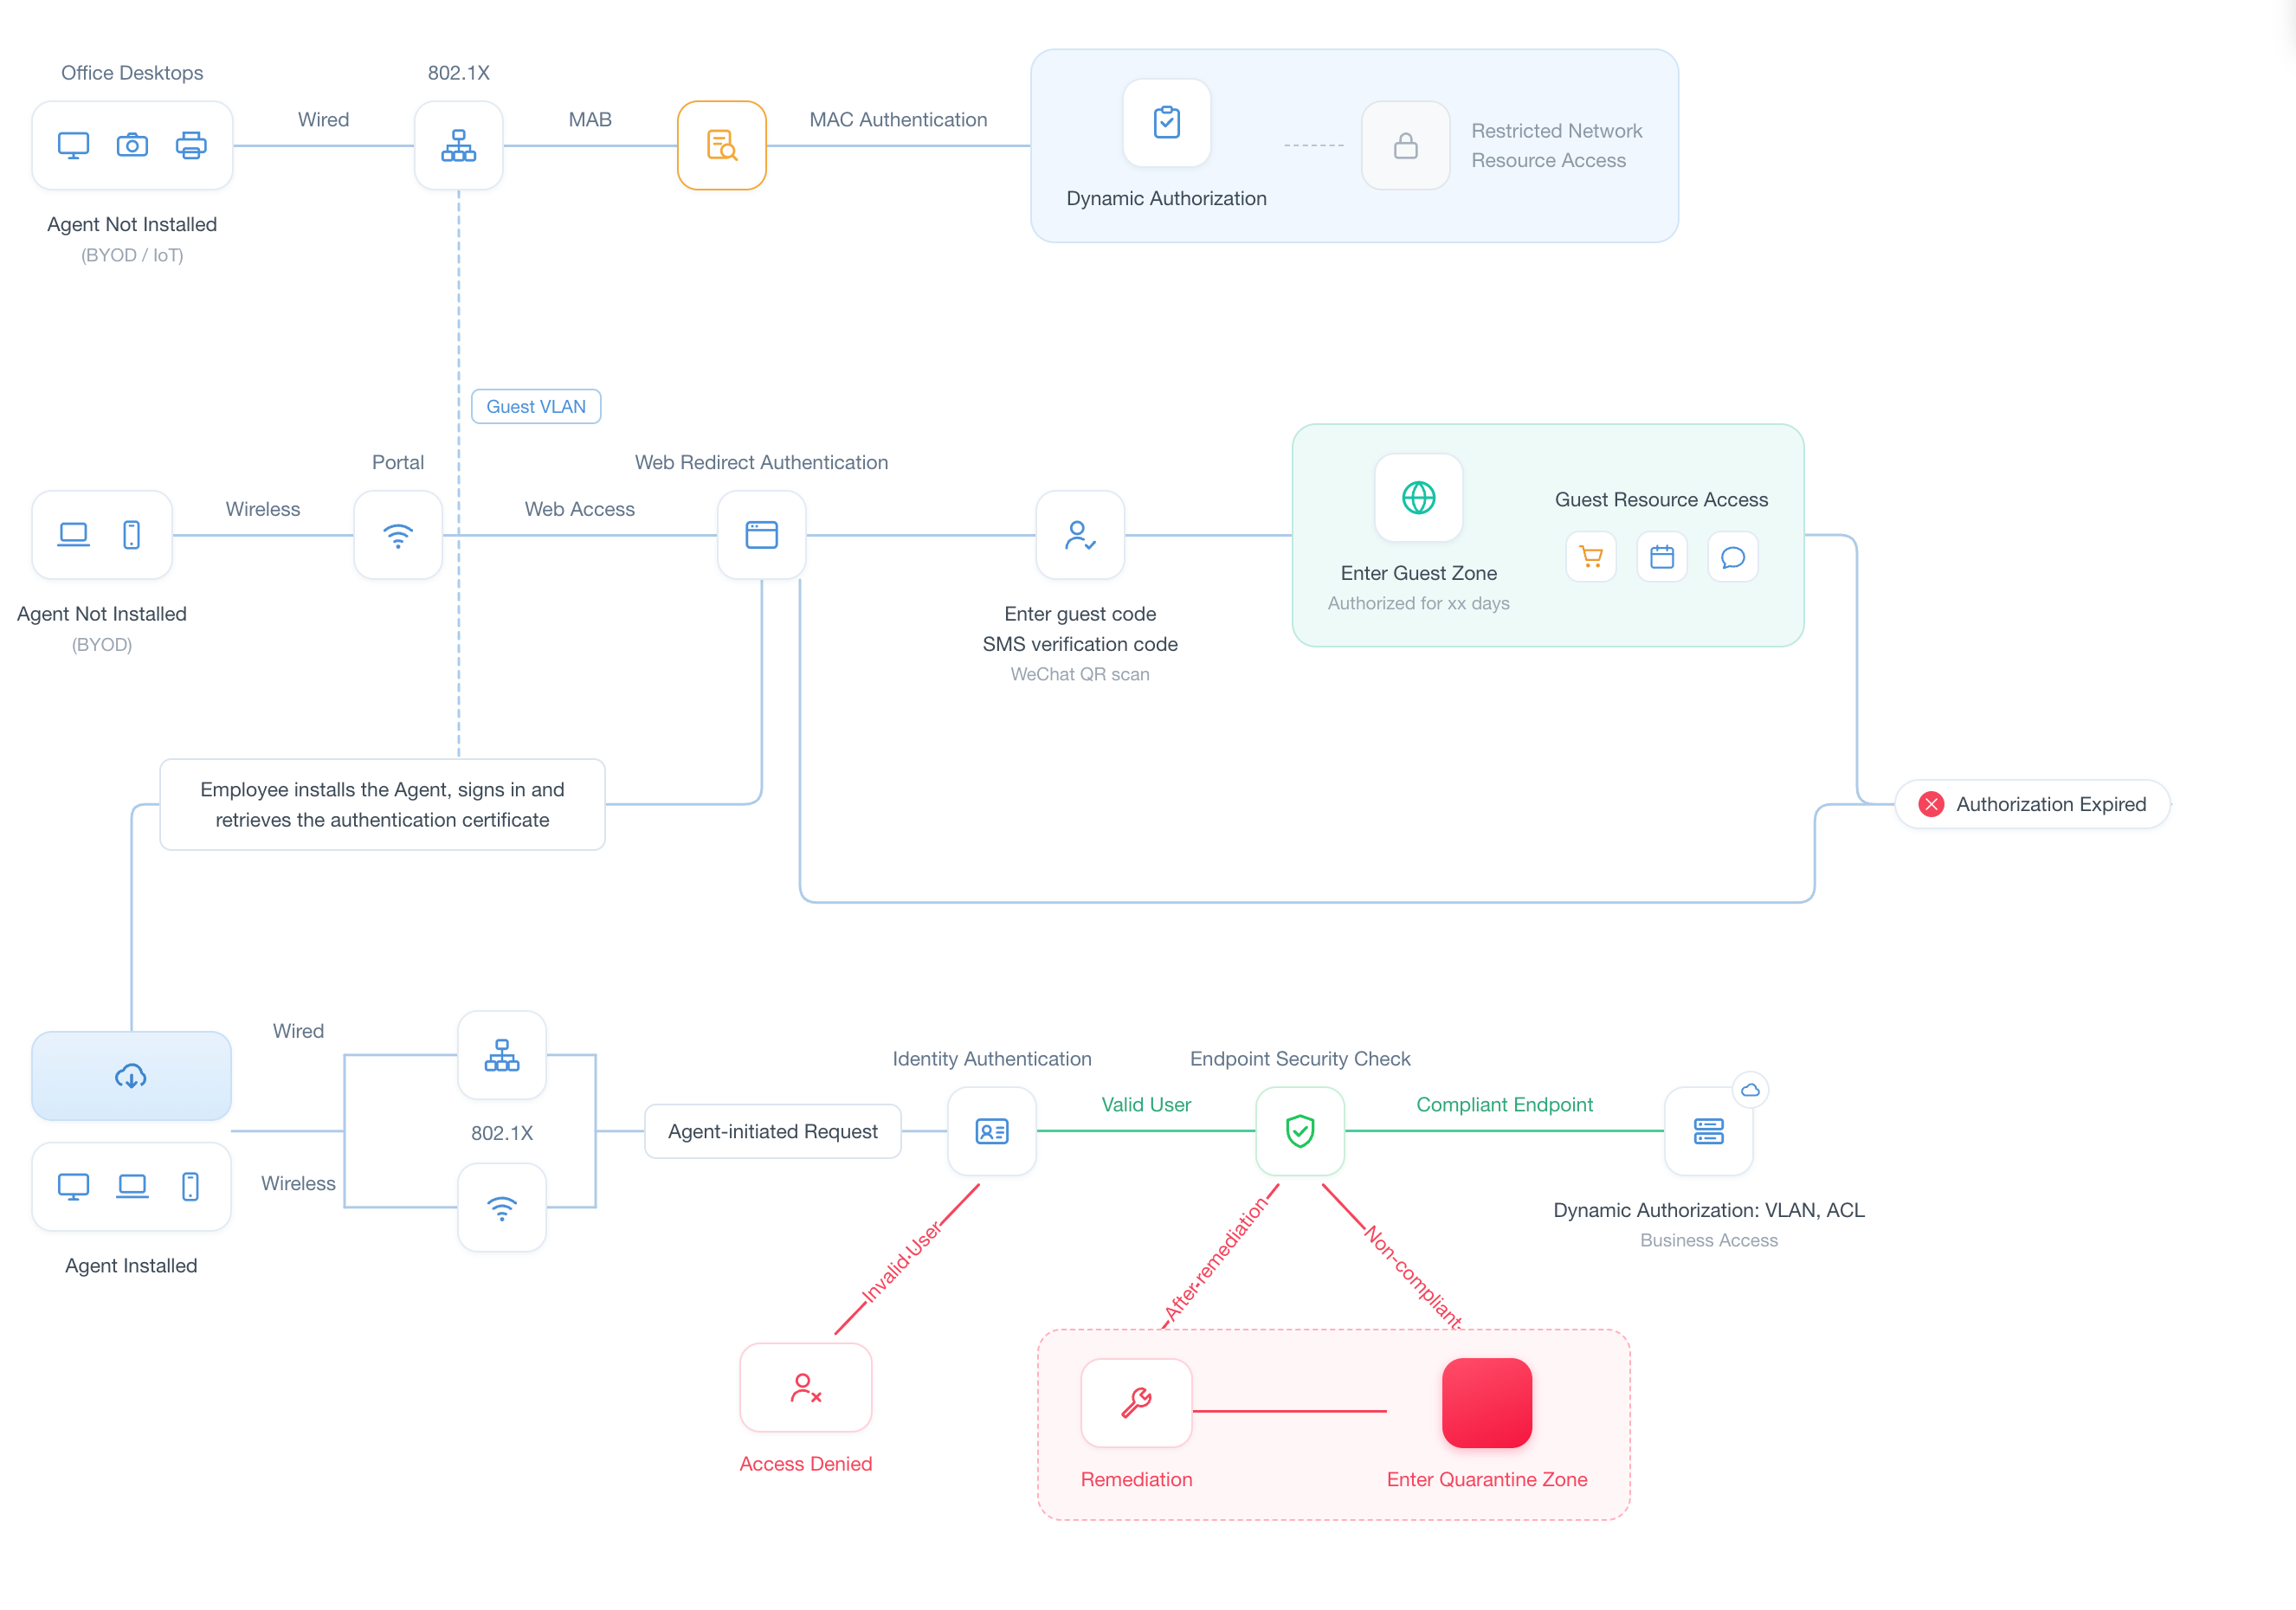The height and width of the screenshot is (1610, 2296).
Task: Click the Enter Guest Zone globe icon
Action: click(1418, 498)
